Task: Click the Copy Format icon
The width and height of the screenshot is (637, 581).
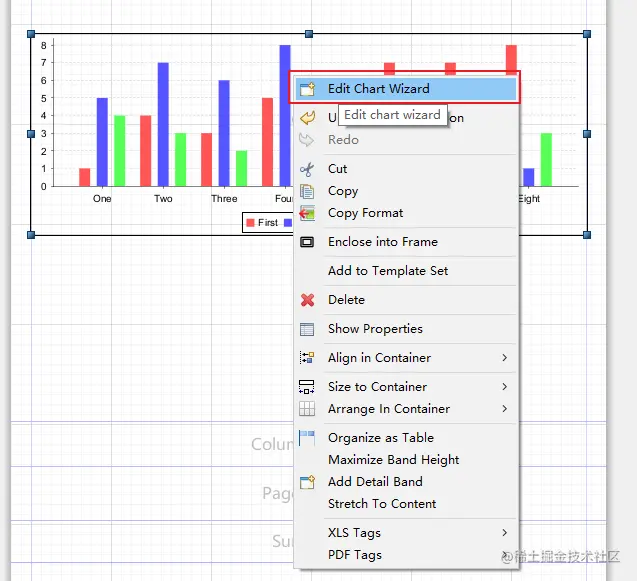Action: click(x=307, y=213)
